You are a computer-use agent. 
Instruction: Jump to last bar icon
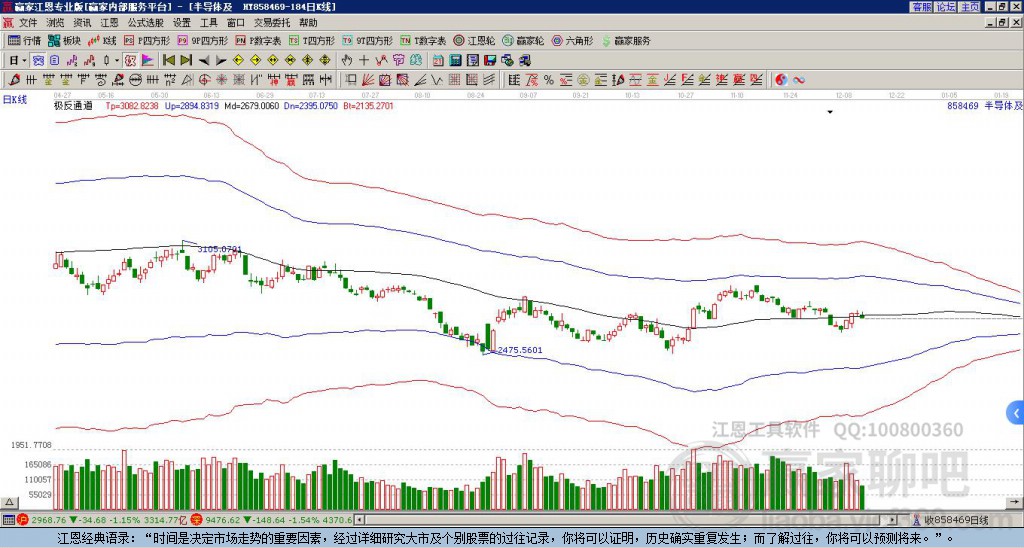click(x=186, y=61)
